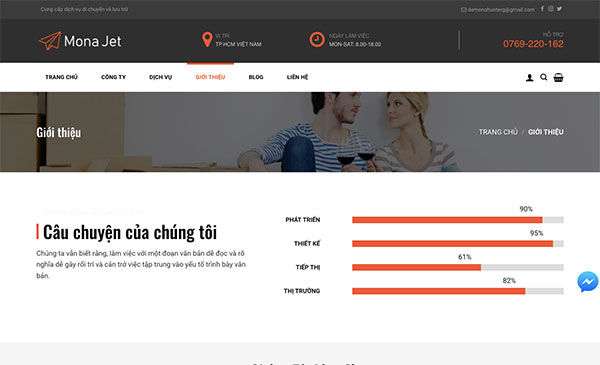The width and height of the screenshot is (600, 365).
Task: Open the Messenger chat bubble
Action: coord(588,282)
